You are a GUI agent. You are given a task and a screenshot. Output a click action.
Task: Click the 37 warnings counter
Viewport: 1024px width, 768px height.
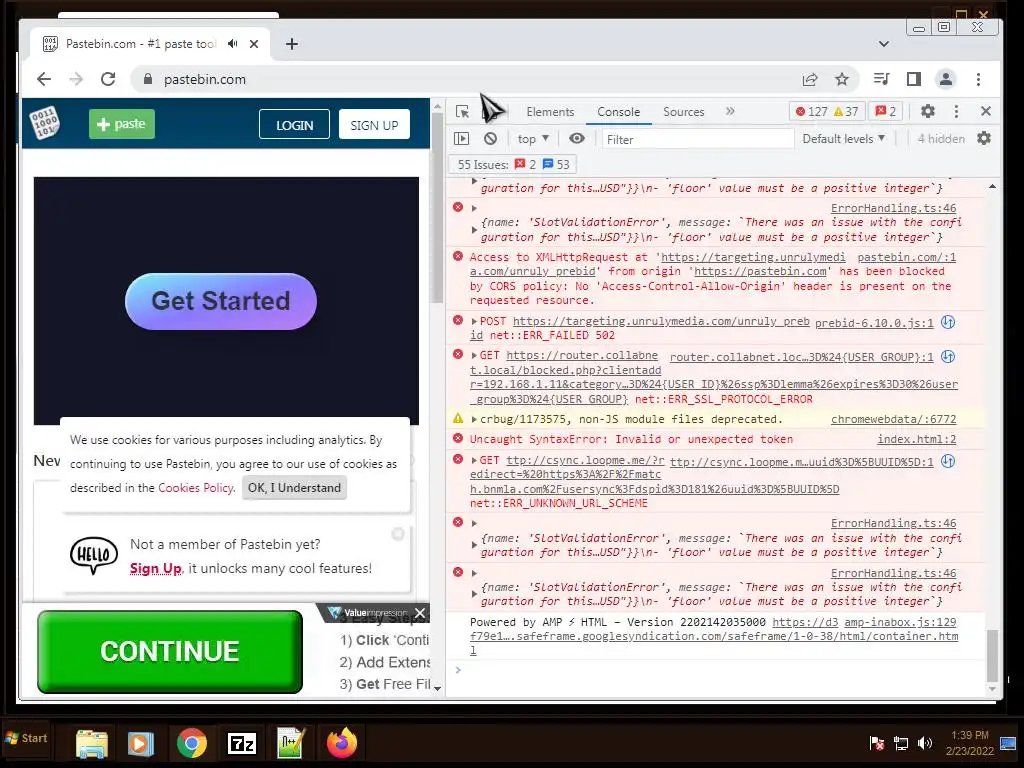point(846,112)
